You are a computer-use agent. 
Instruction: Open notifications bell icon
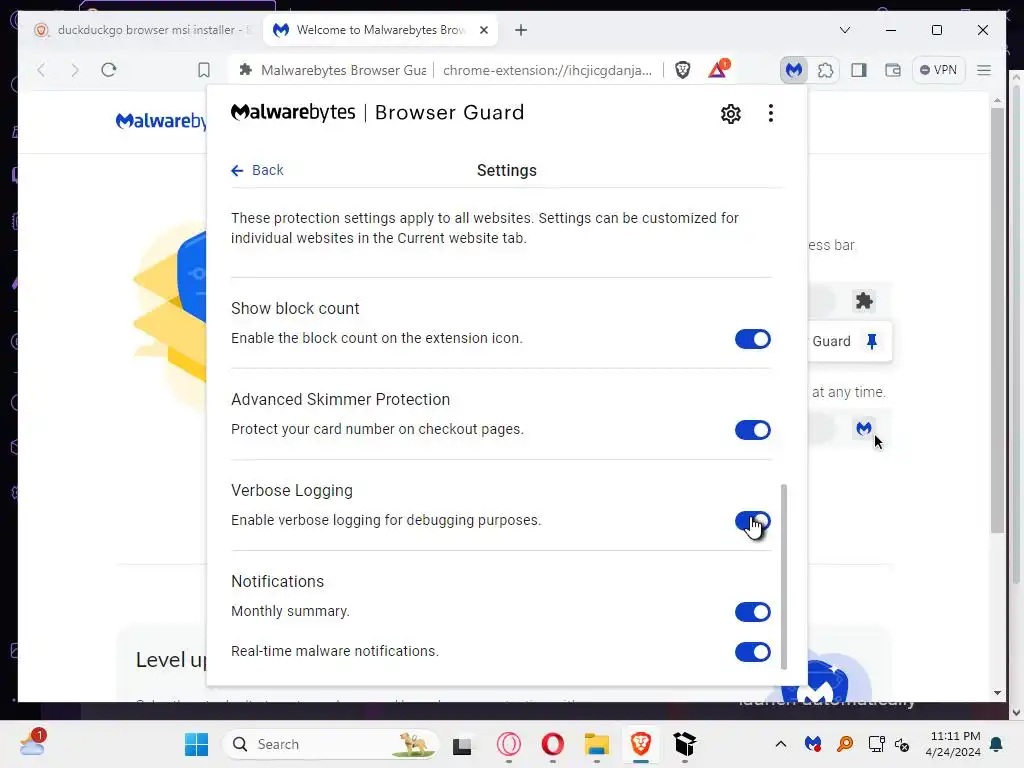coord(997,744)
